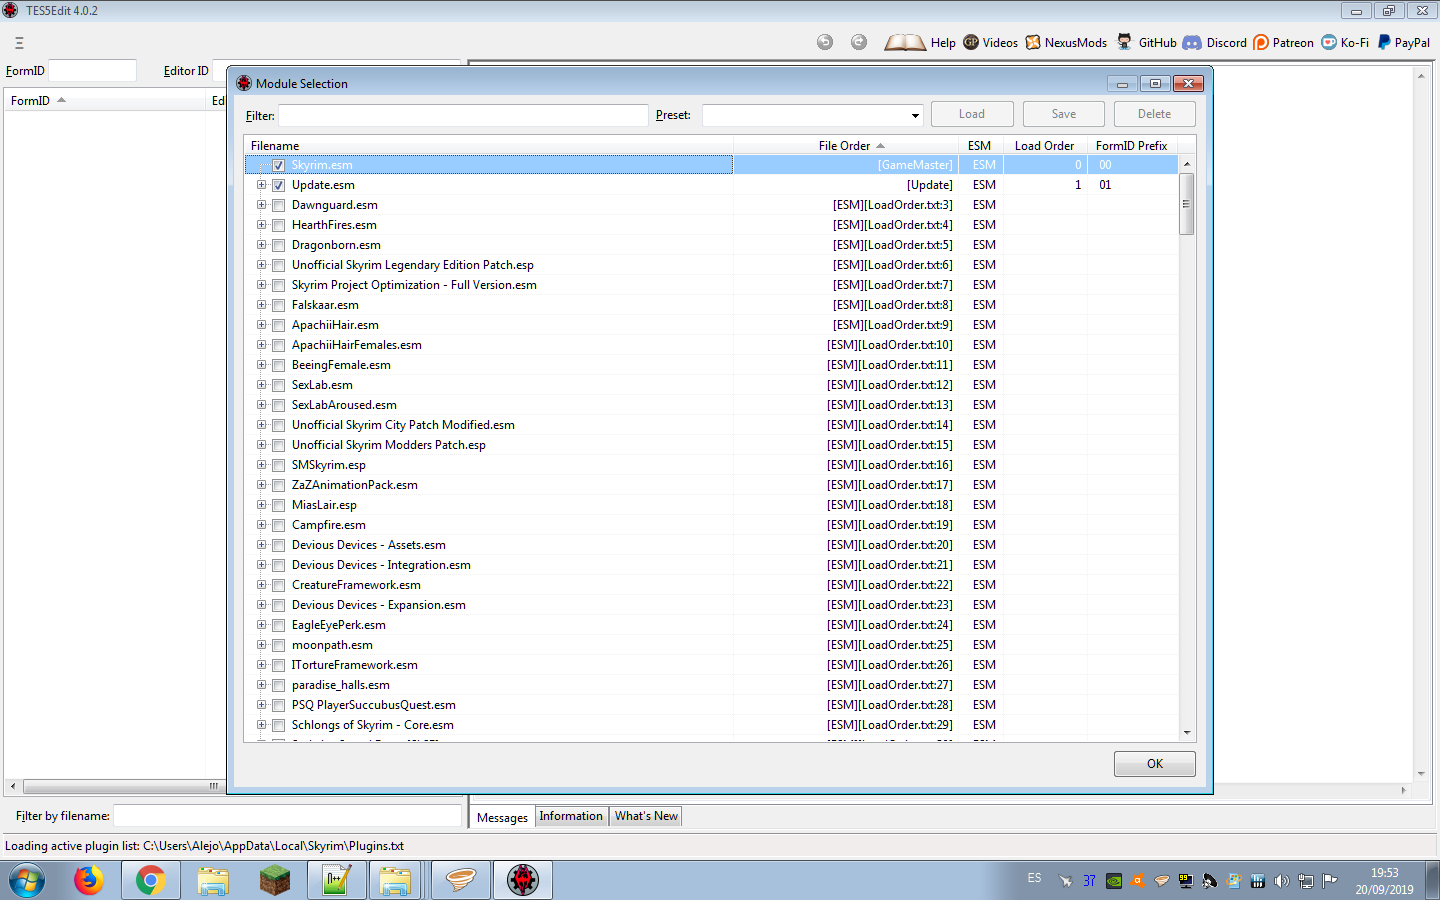Expand the moonpath.esm tree node
The height and width of the screenshot is (900, 1440).
pos(262,645)
